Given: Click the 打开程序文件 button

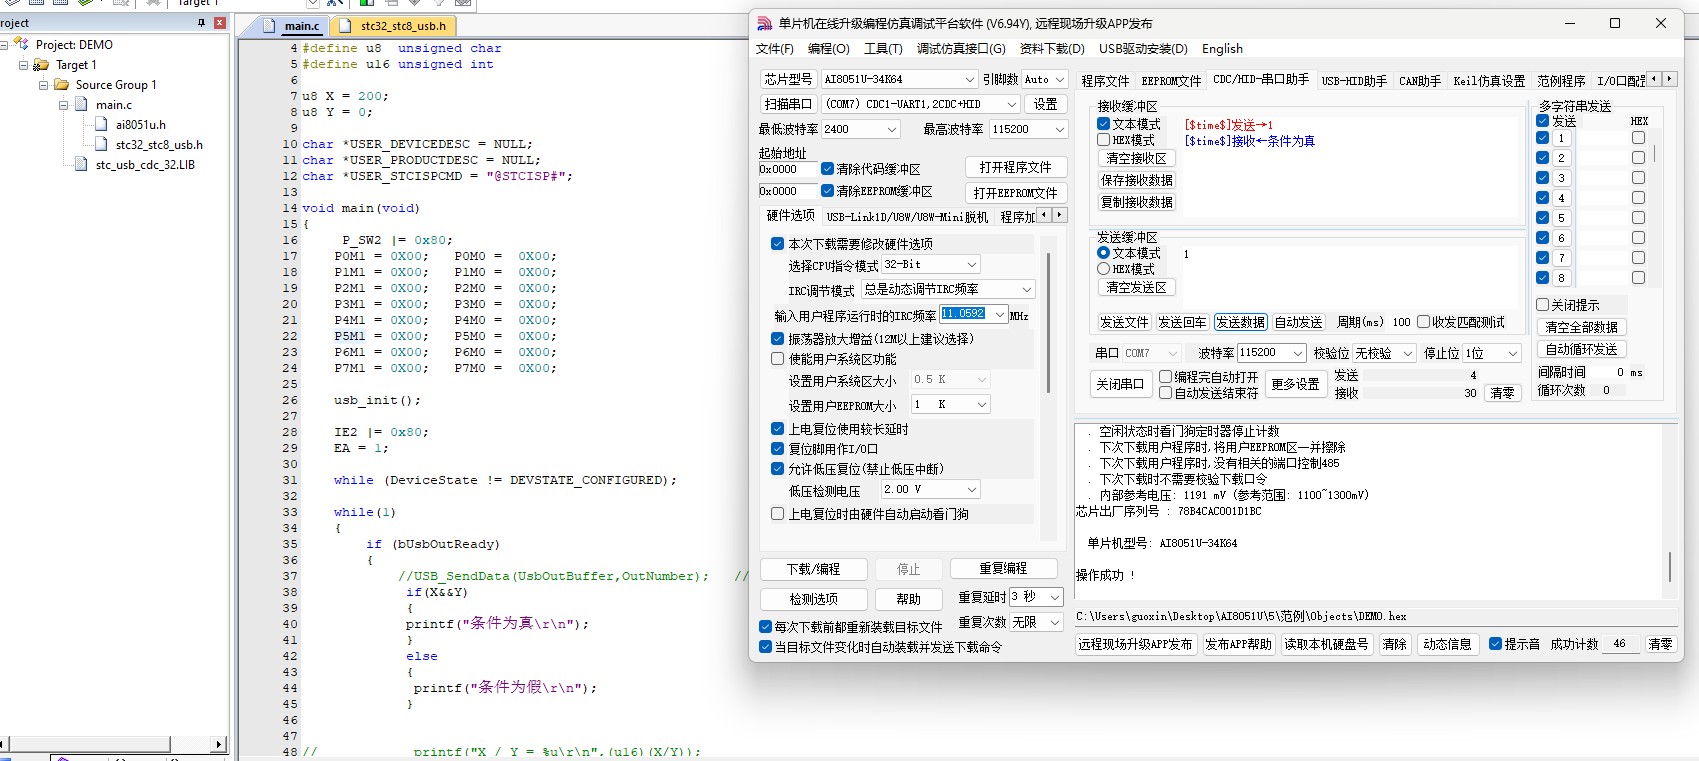Looking at the screenshot, I should (1015, 167).
